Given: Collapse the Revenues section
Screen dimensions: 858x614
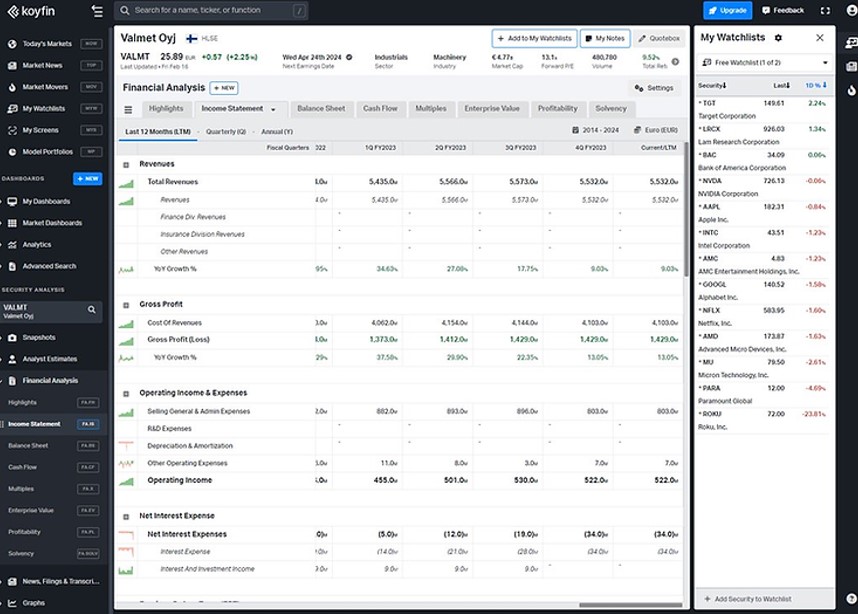Looking at the screenshot, I should click(x=126, y=165).
